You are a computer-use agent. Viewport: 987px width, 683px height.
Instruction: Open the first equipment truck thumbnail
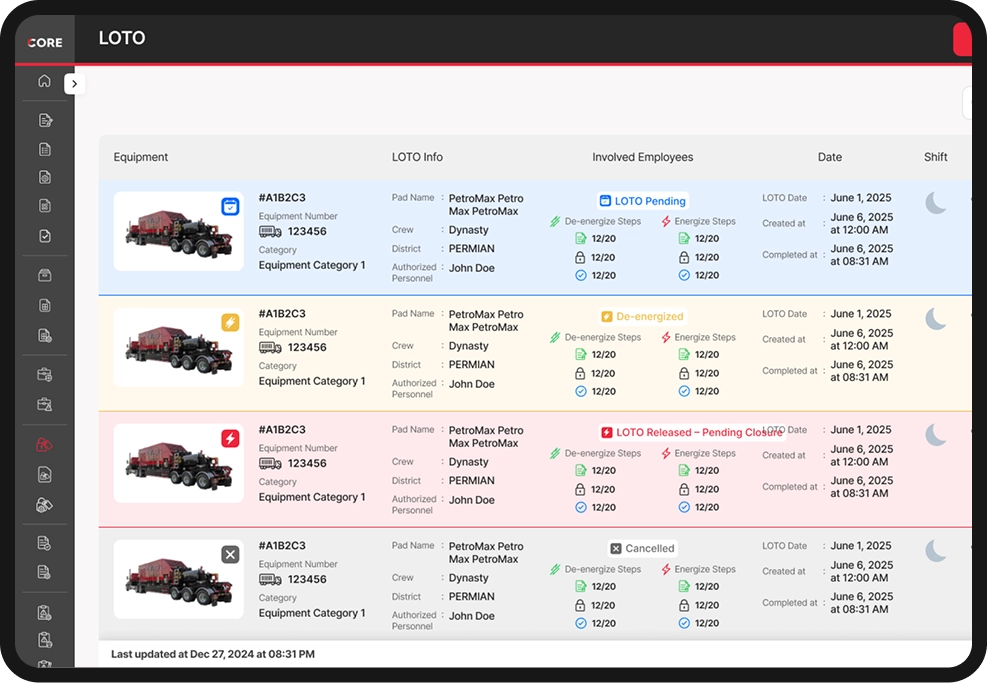[x=179, y=231]
